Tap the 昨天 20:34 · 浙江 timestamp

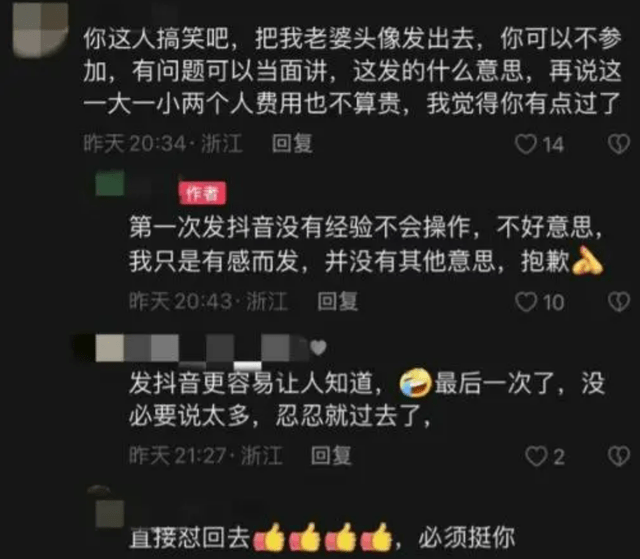(x=163, y=144)
